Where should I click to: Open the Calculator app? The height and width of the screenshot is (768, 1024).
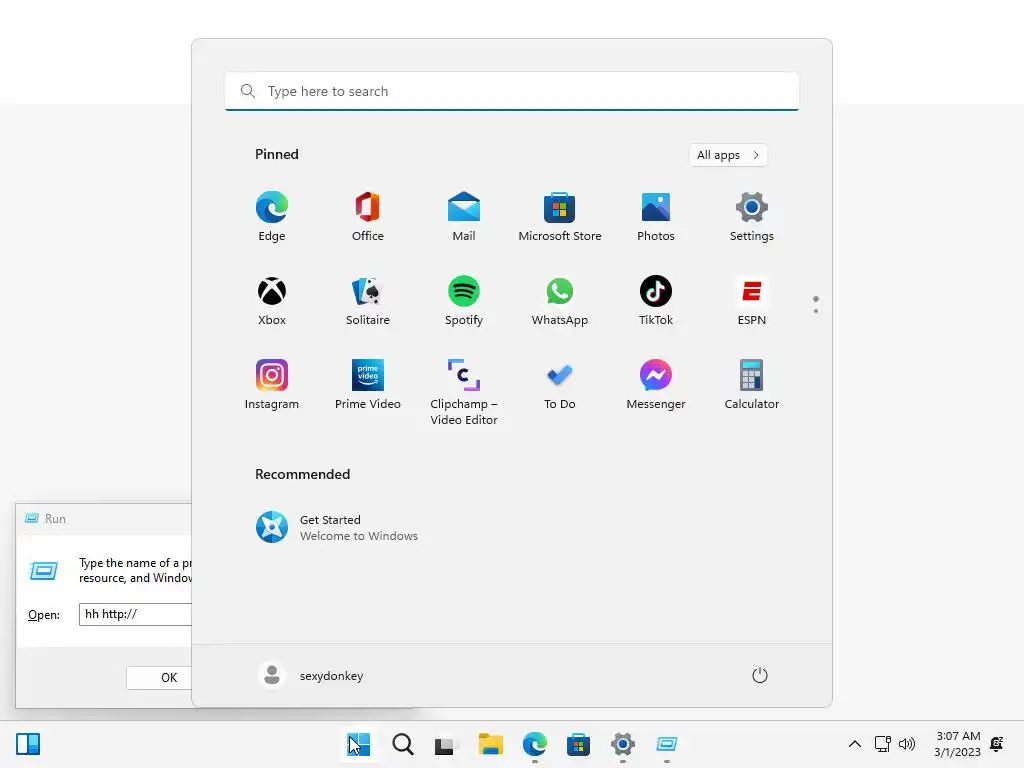point(752,385)
